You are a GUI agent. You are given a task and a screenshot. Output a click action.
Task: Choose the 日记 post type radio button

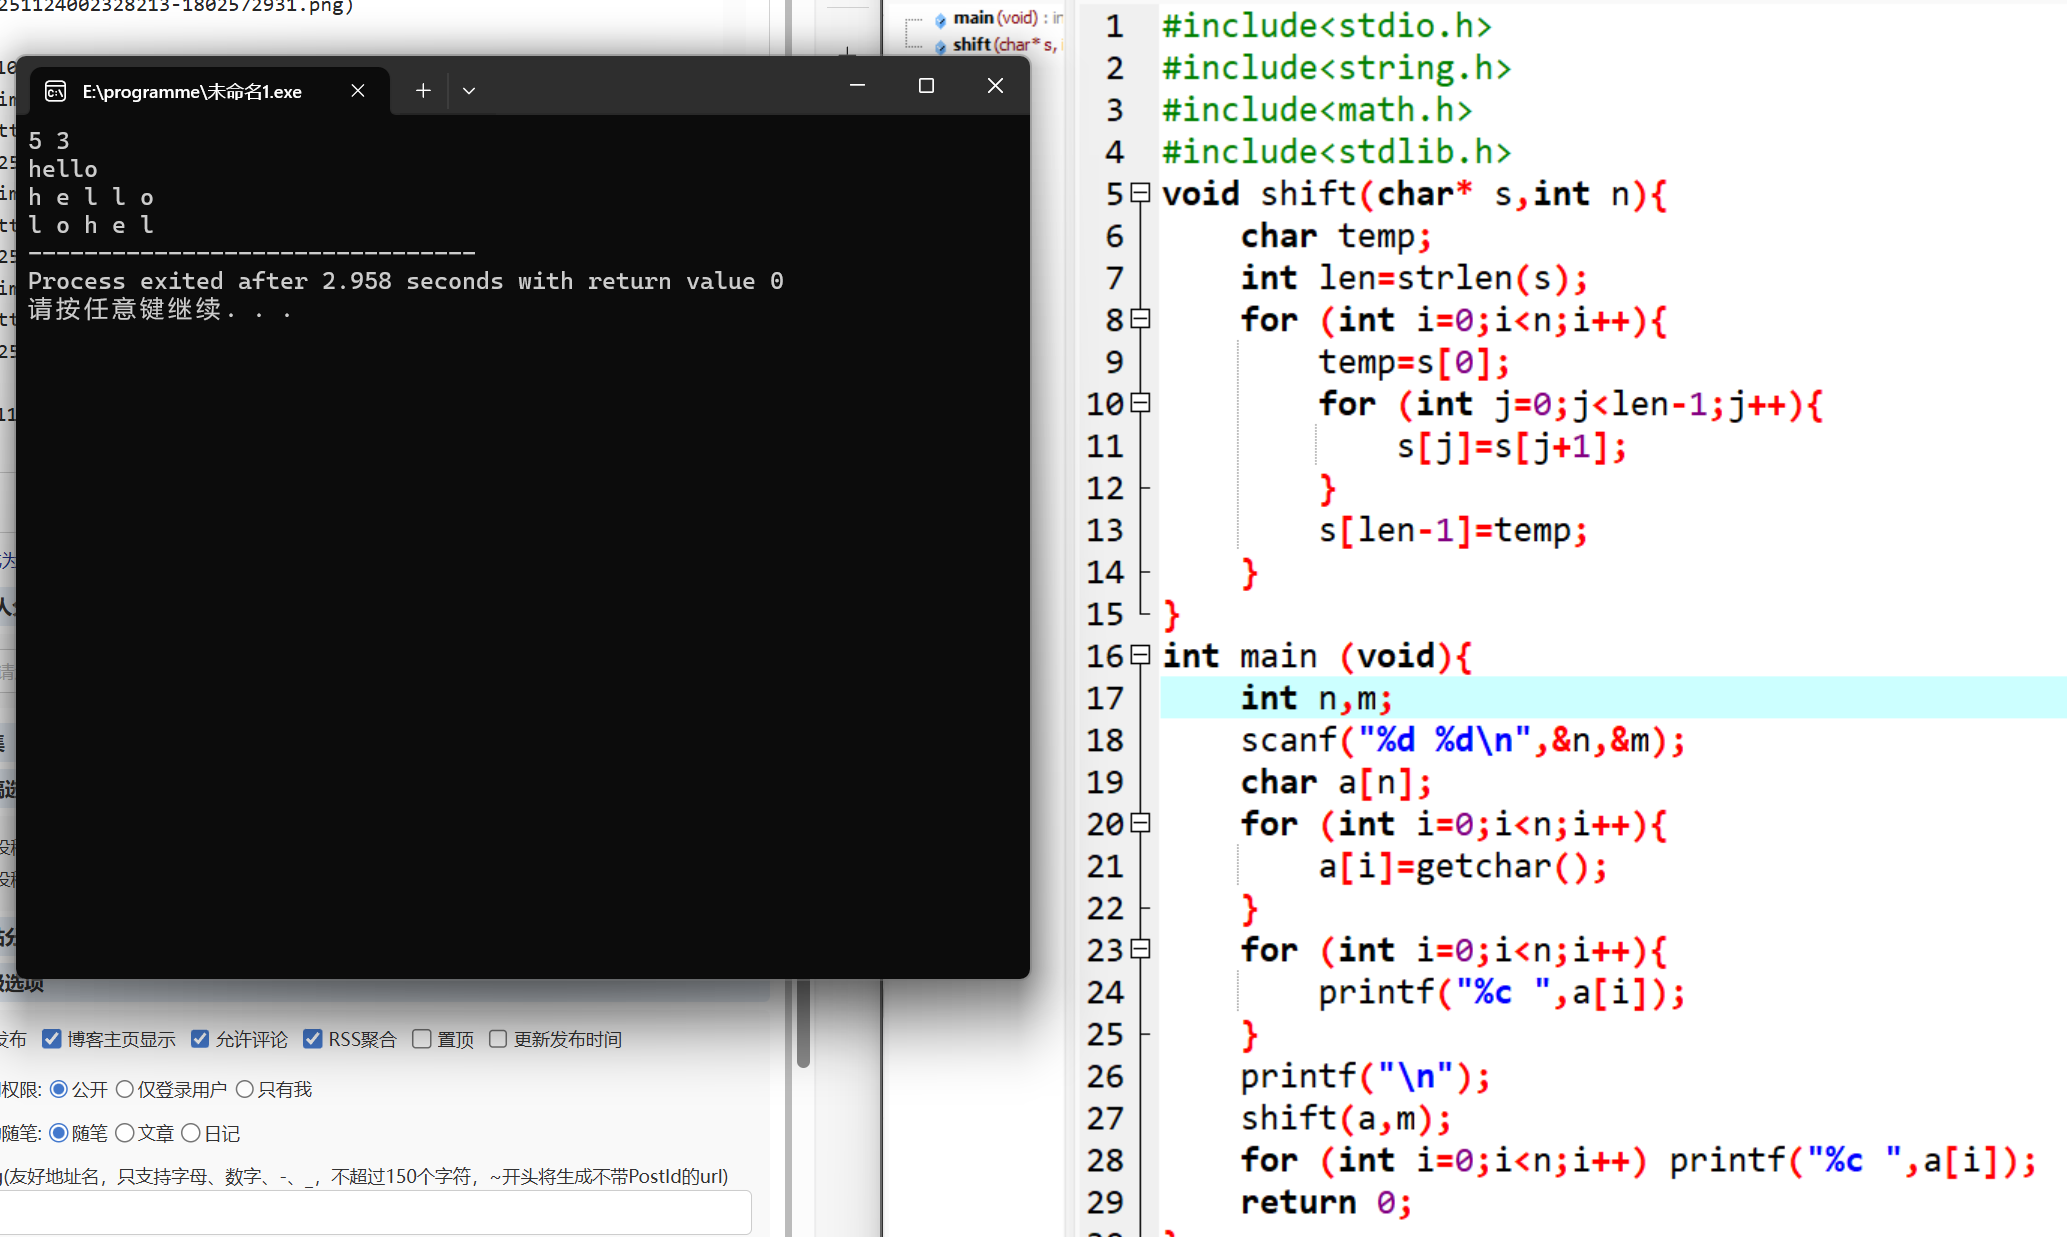point(191,1133)
